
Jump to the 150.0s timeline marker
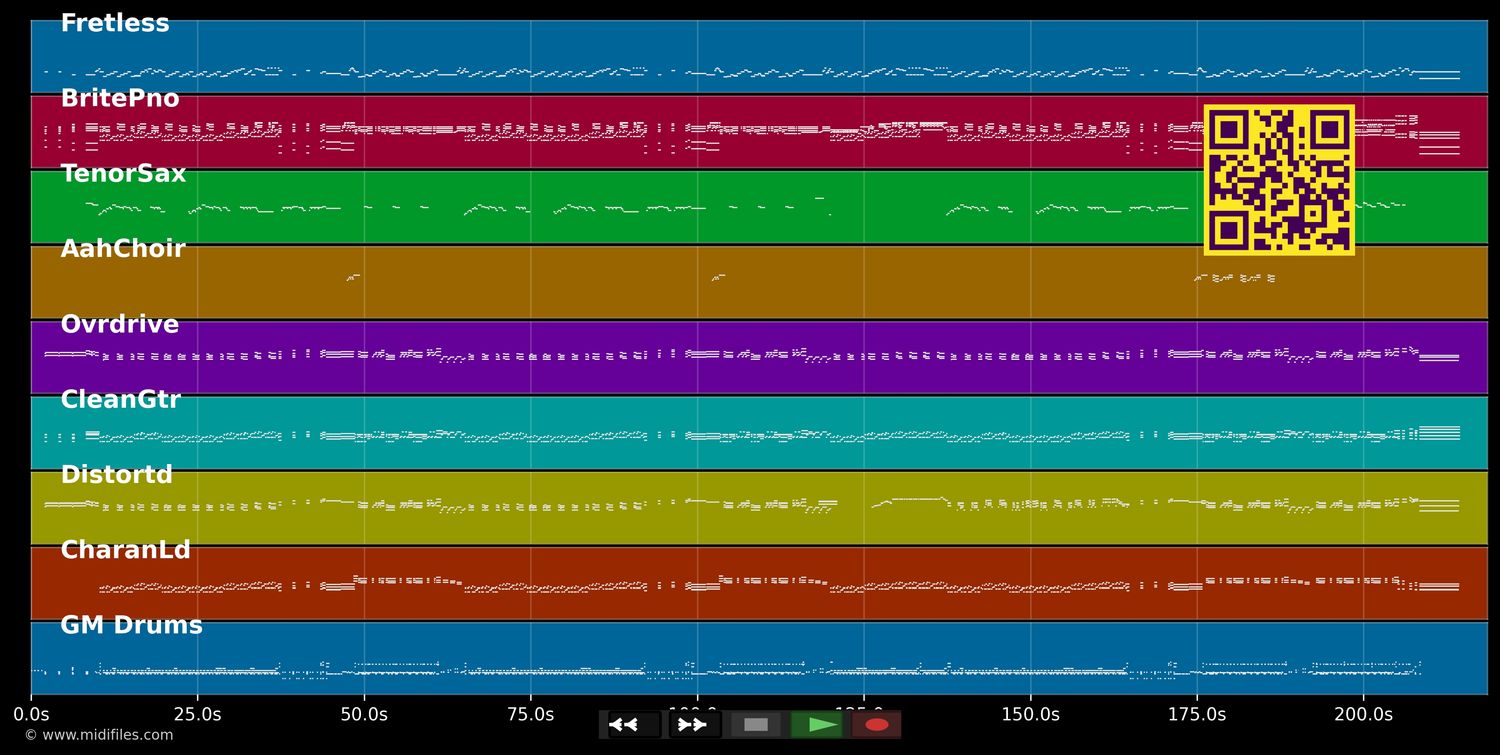point(1030,715)
